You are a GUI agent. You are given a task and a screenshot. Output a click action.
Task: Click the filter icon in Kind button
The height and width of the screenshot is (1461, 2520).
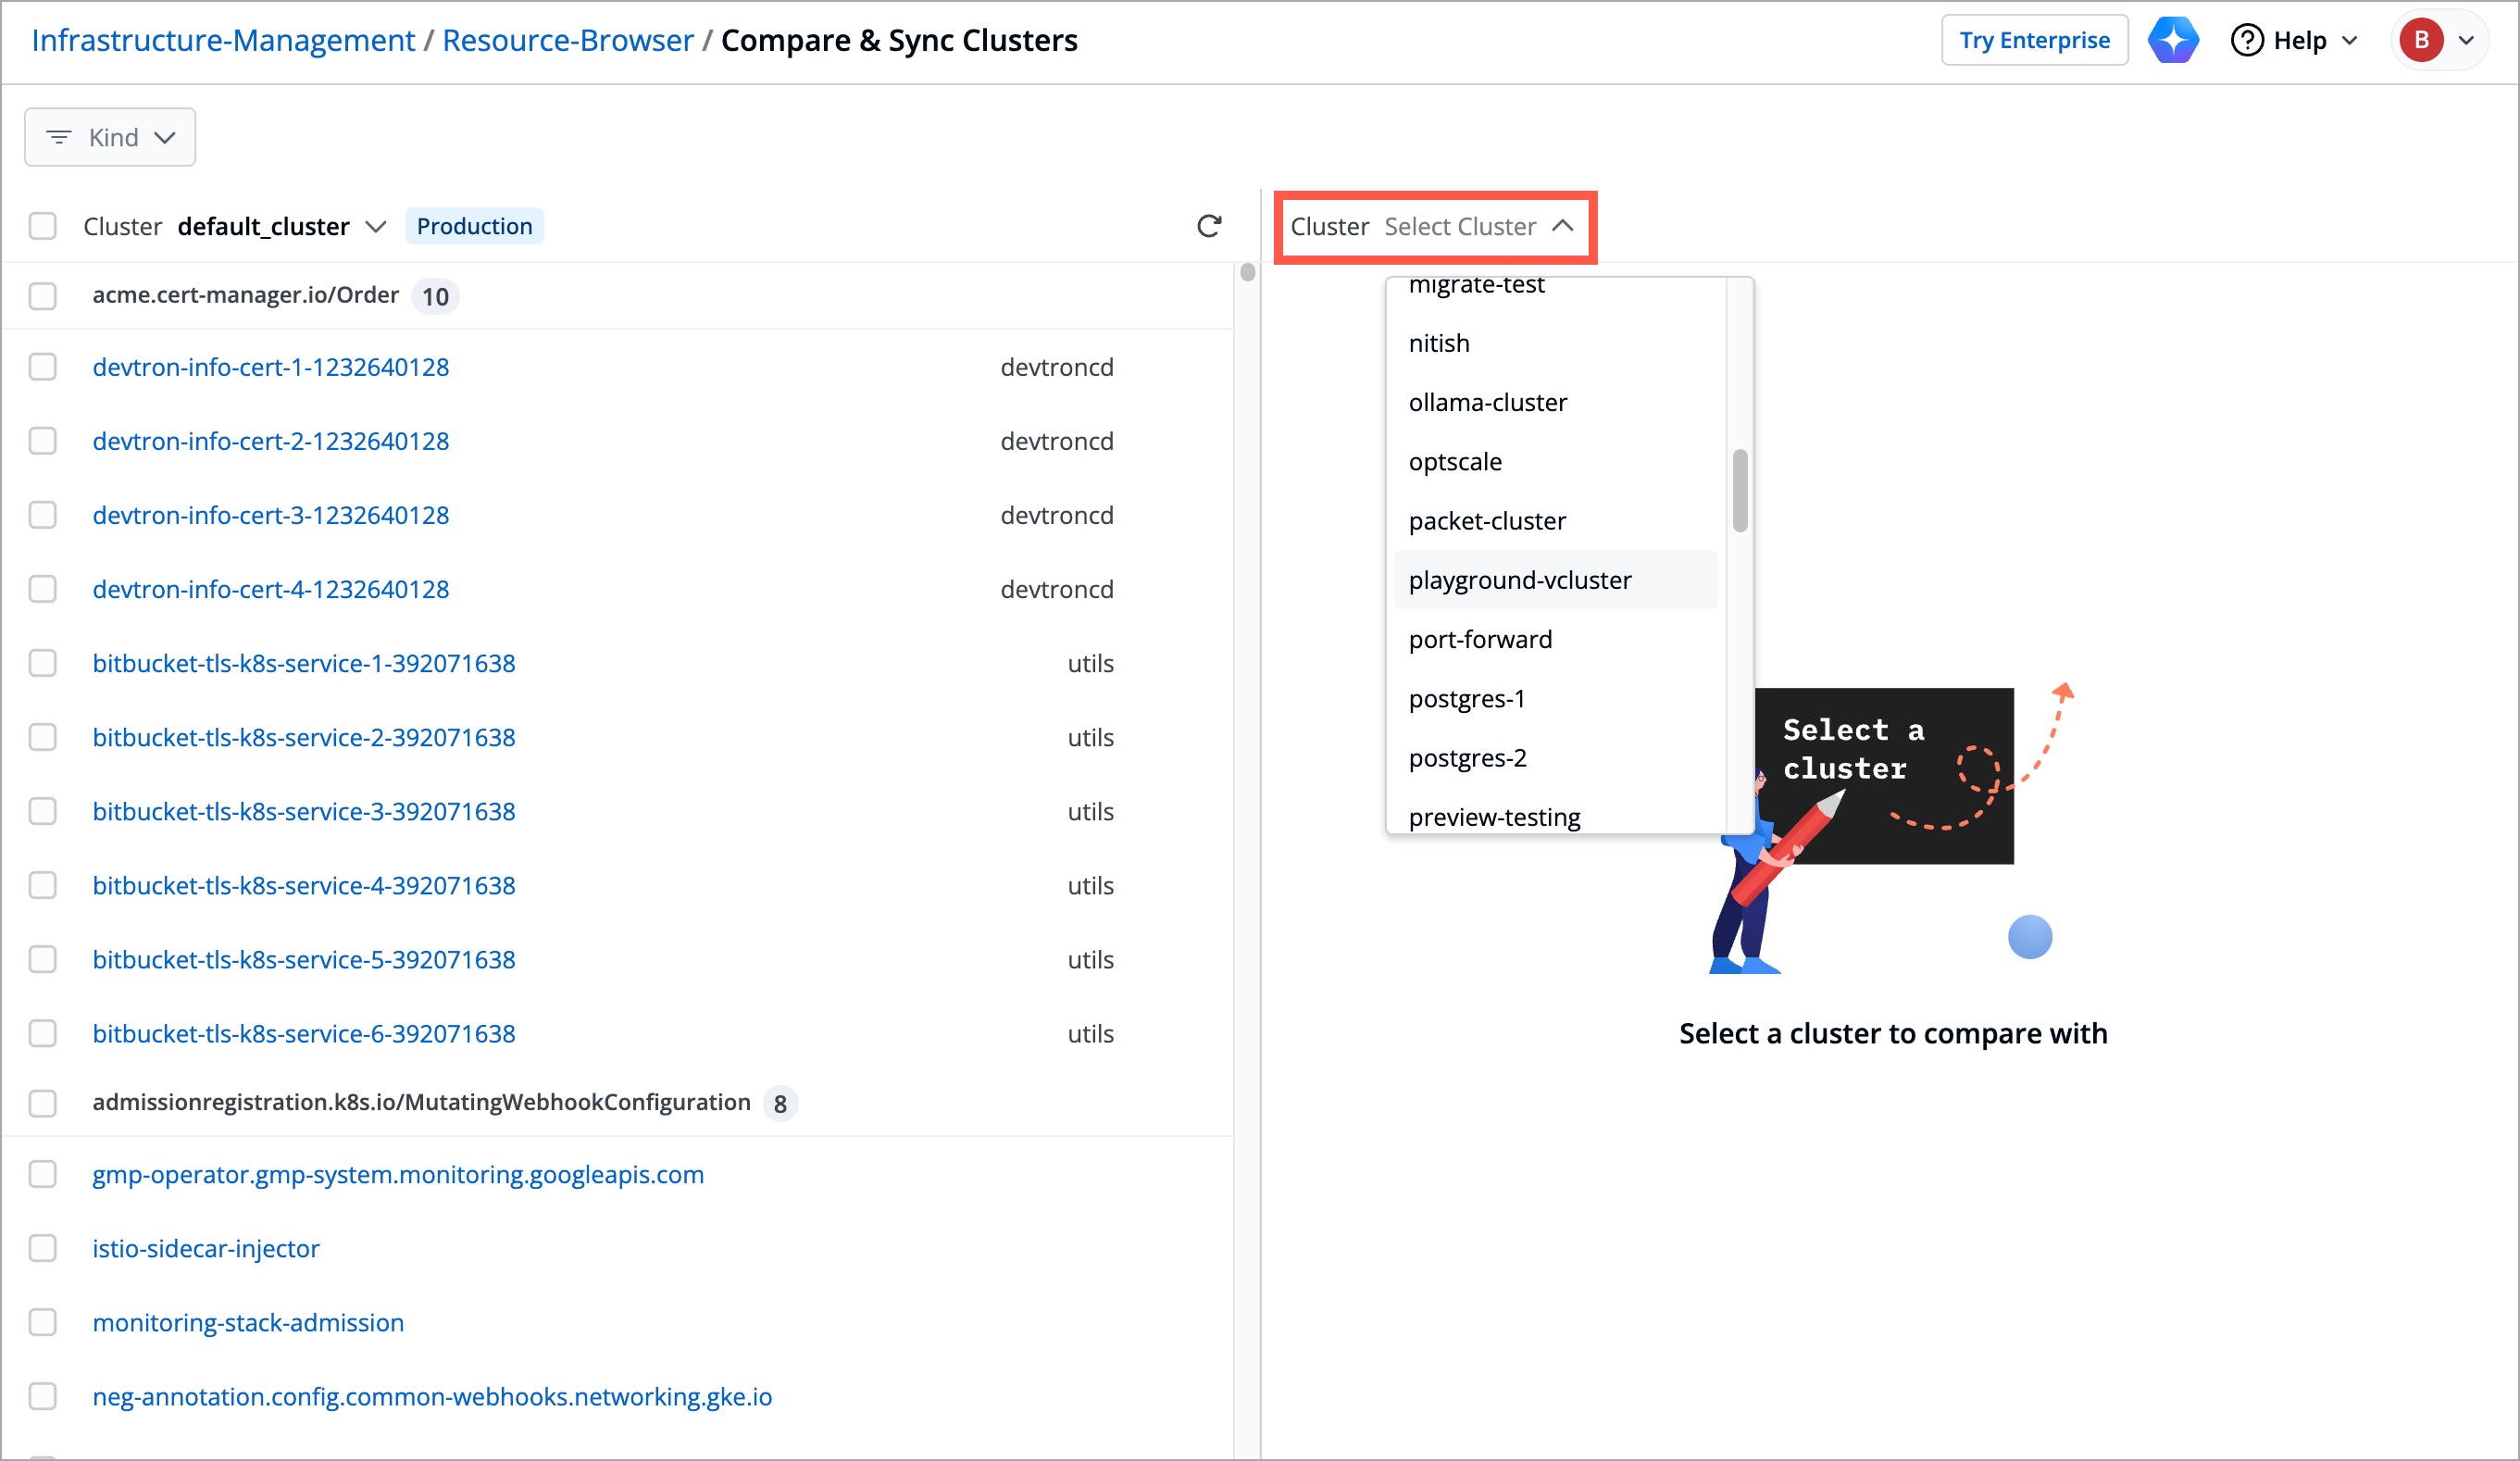point(59,137)
